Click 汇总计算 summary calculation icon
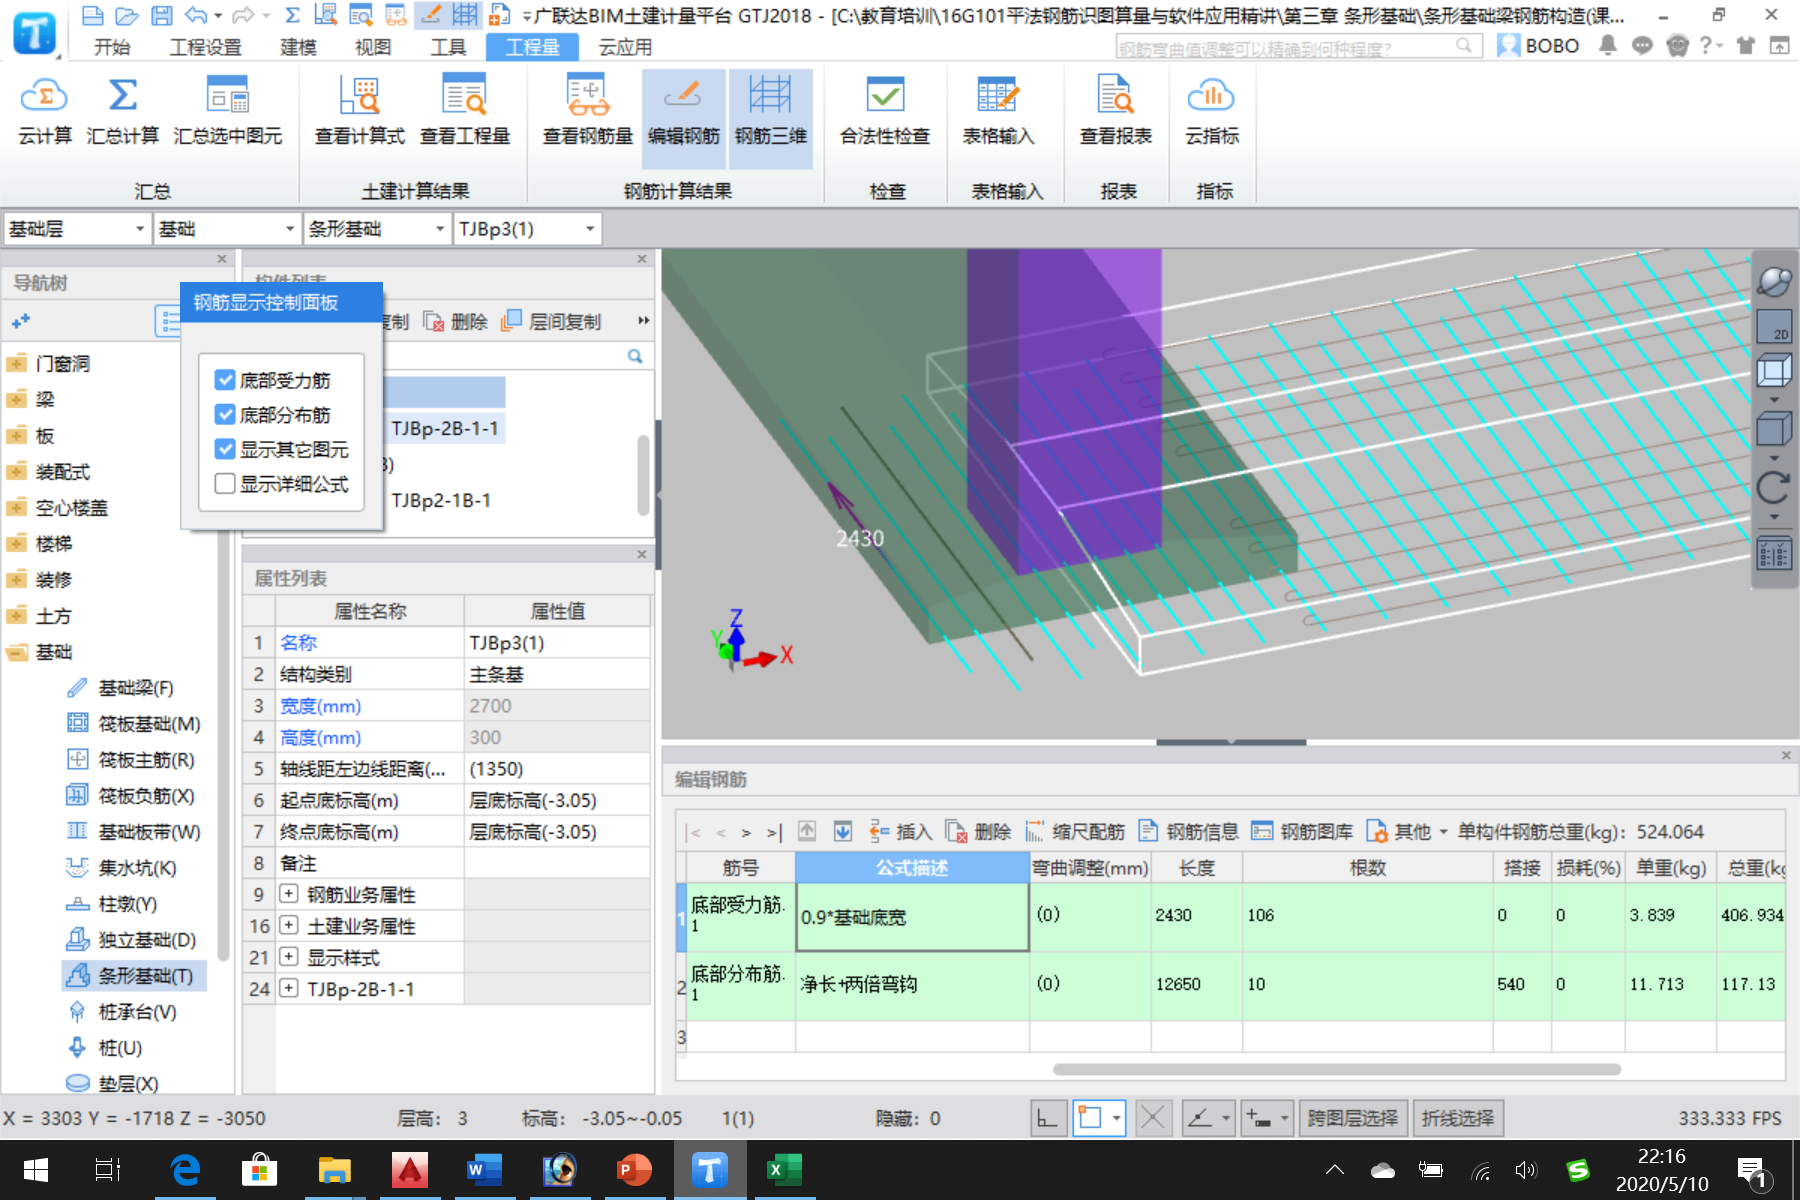 pos(122,111)
